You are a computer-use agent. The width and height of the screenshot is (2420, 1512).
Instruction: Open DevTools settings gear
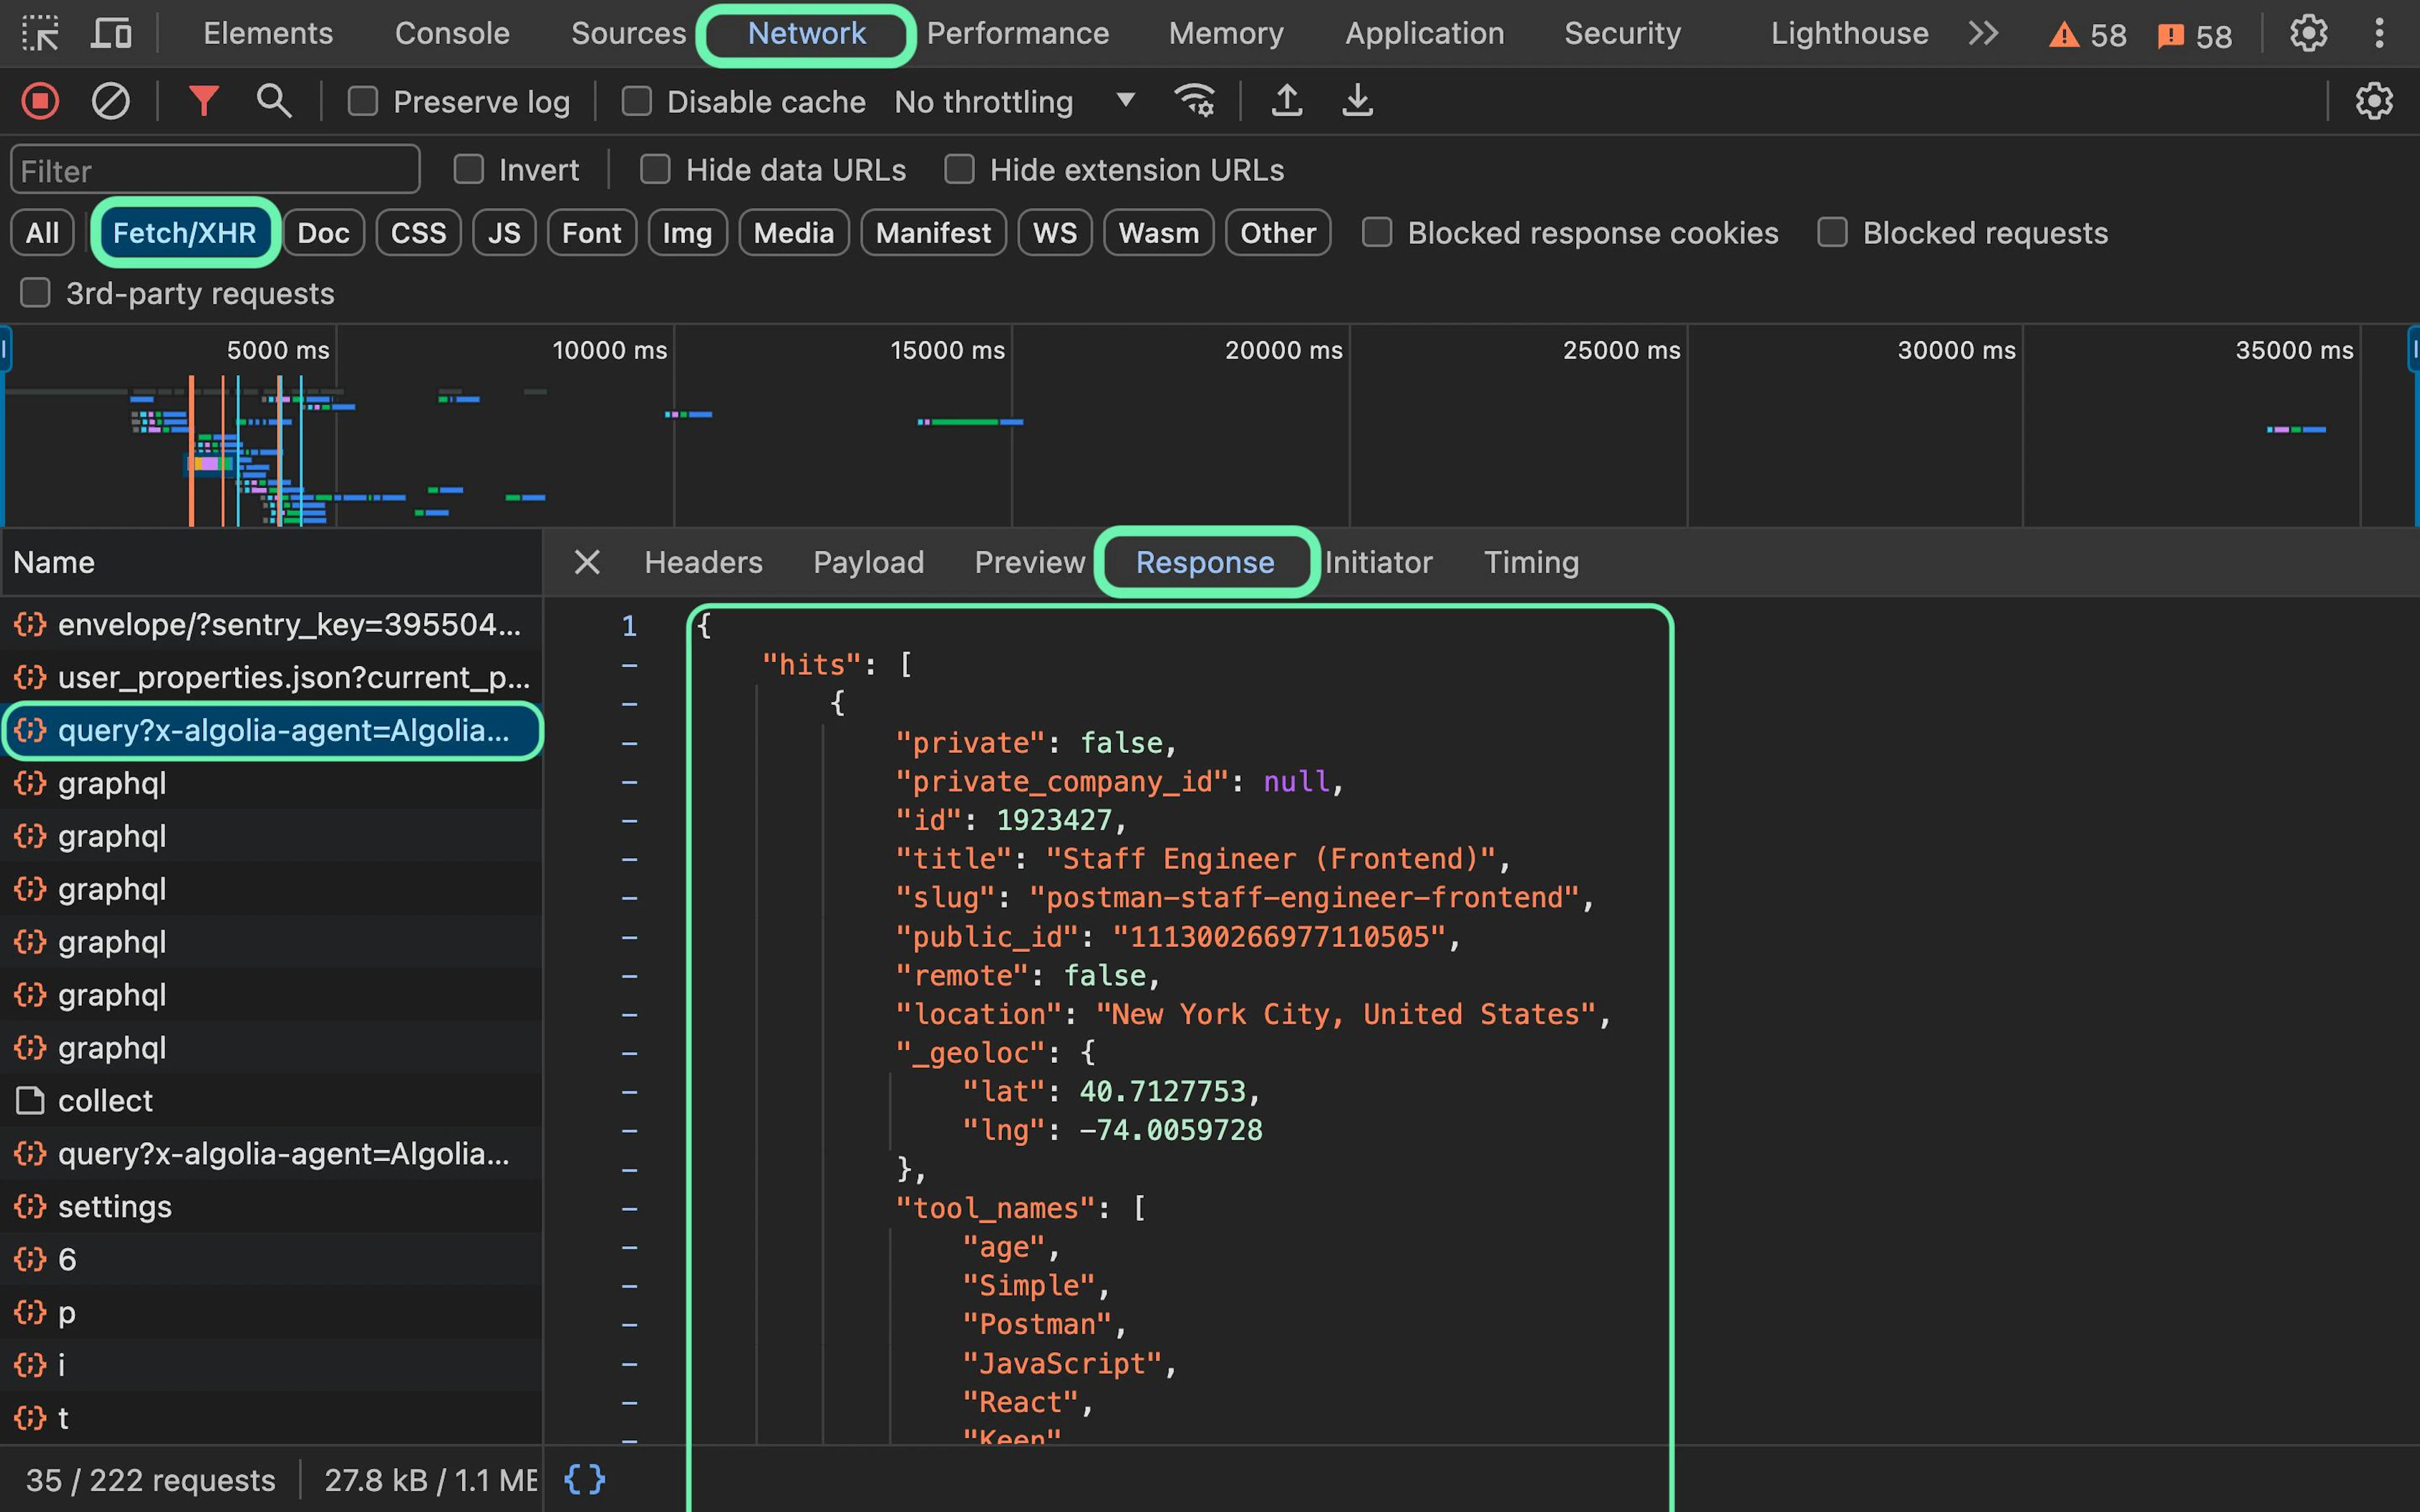2308,34
